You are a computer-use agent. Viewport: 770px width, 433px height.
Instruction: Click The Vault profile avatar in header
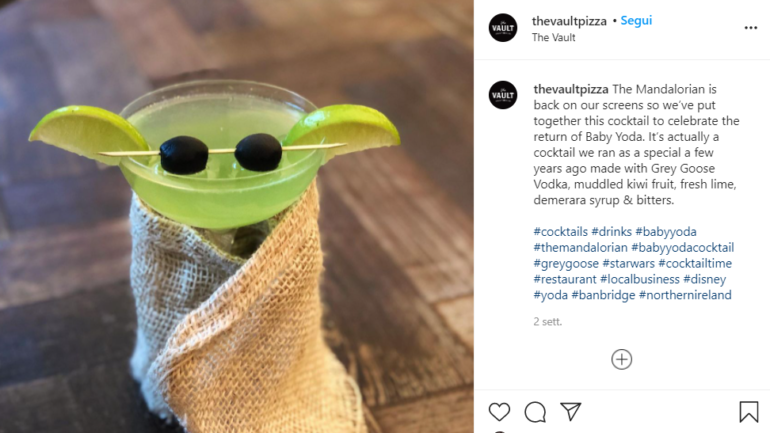[x=503, y=28]
